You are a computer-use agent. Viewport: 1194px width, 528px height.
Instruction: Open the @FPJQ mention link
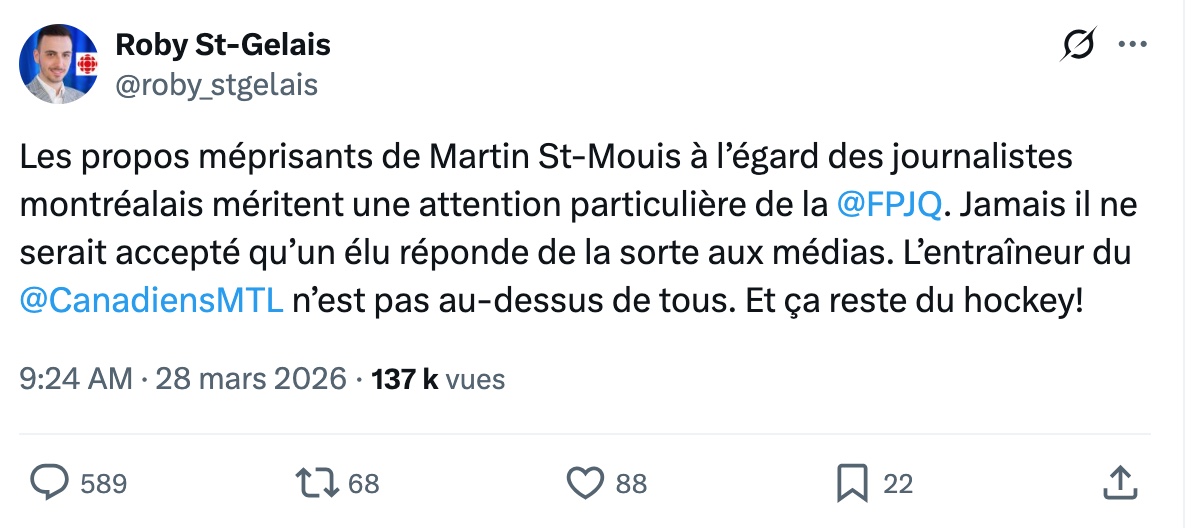click(x=888, y=203)
